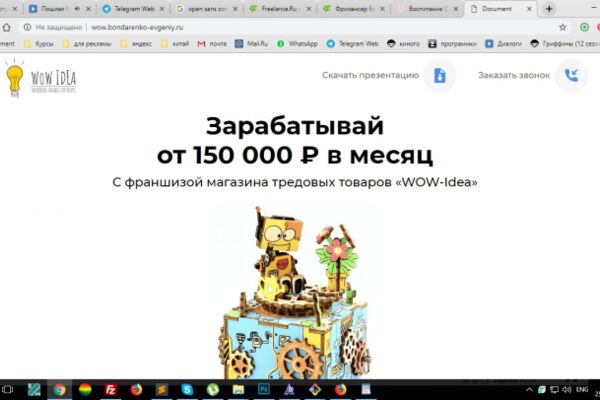Viewport: 600px width, 400px height.
Task: Switch to the open sans Google tab
Action: pos(207,9)
